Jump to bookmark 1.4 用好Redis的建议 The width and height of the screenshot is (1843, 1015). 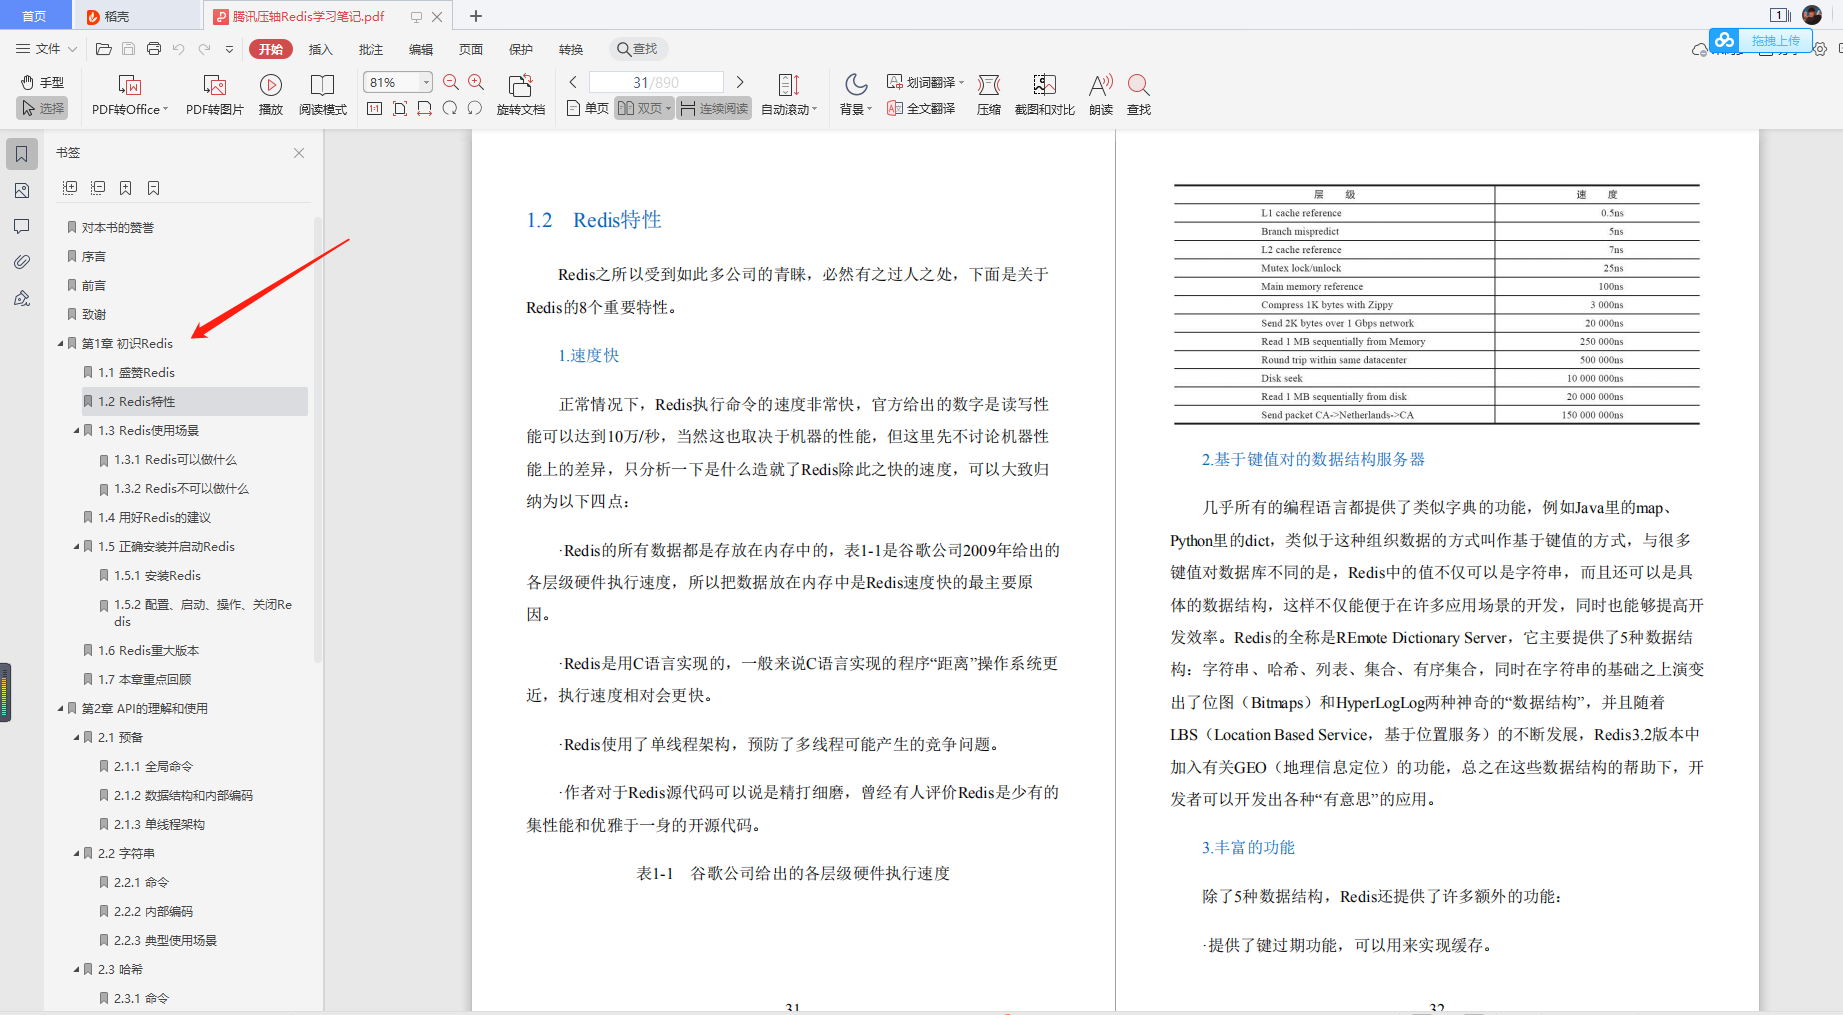coord(154,517)
